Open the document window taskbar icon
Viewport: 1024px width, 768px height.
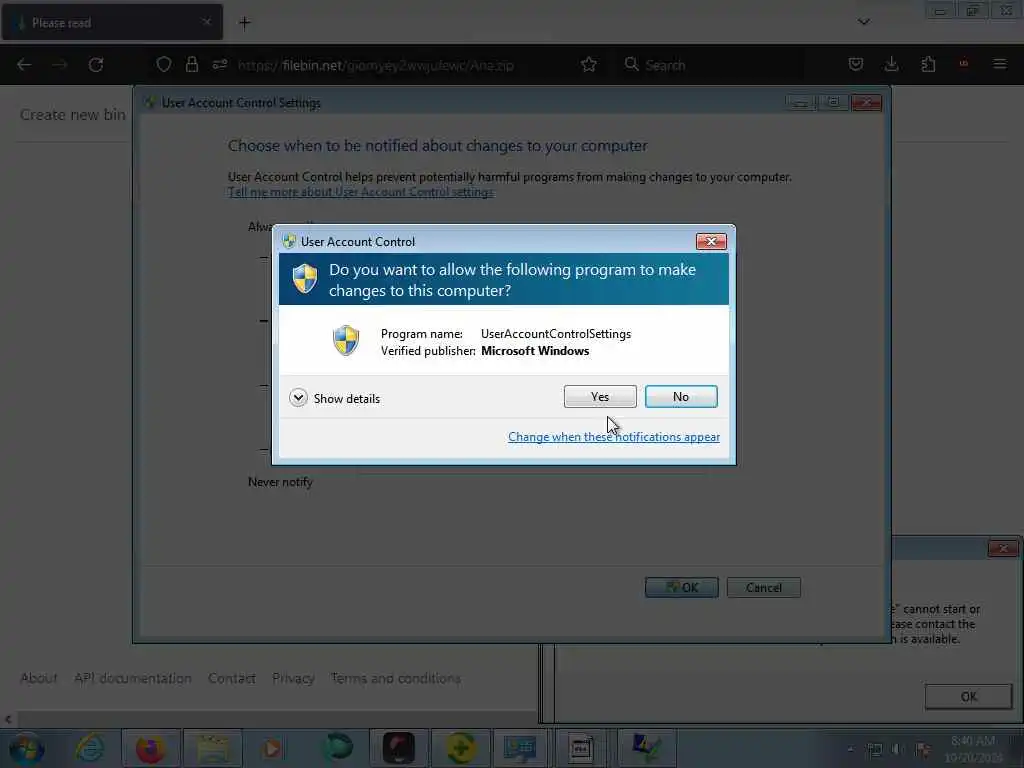click(x=581, y=748)
